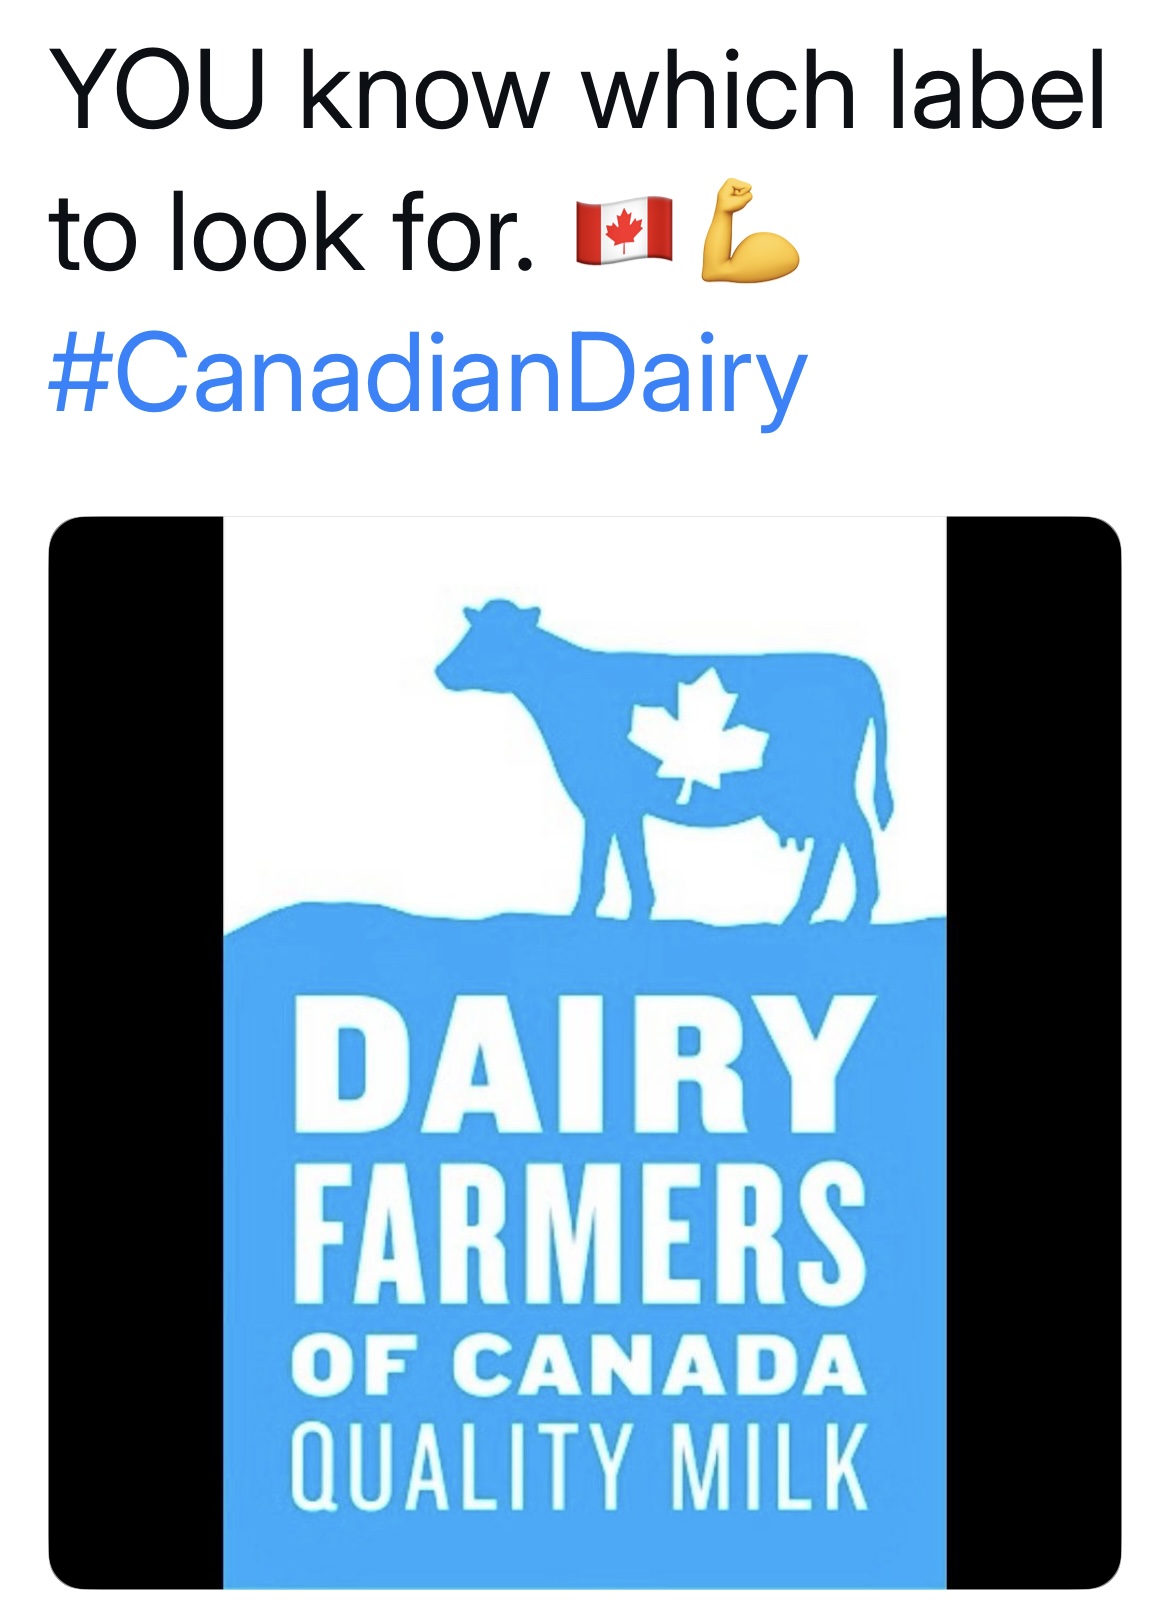Screen dimensions: 1170x1613
Task: Click the OF CANADA text in the logo
Action: (x=578, y=1367)
